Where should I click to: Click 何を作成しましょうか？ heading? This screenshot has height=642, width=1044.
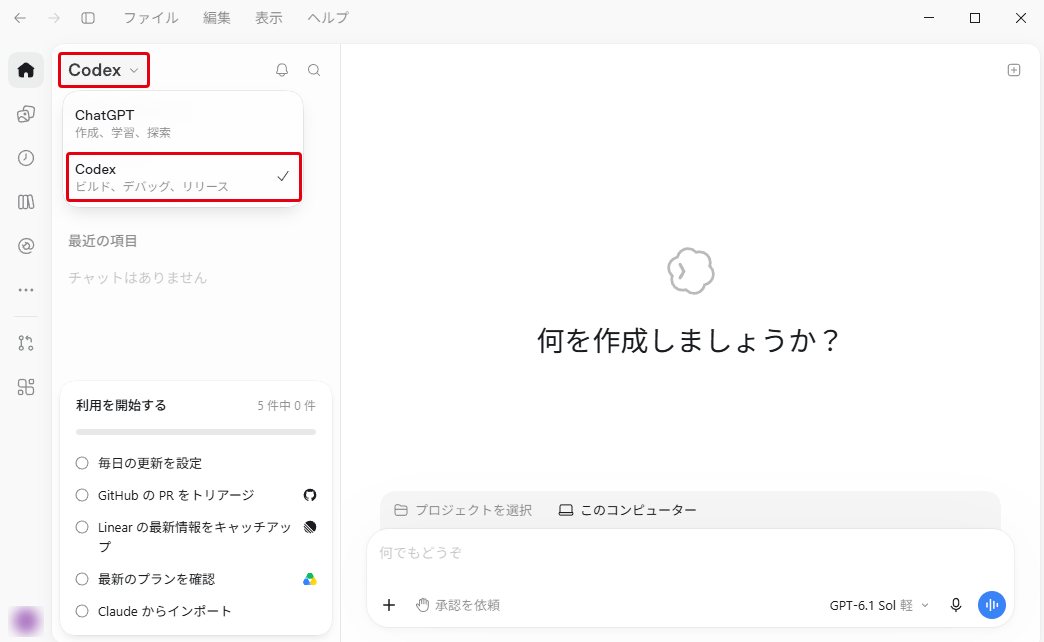pyautogui.click(x=688, y=340)
